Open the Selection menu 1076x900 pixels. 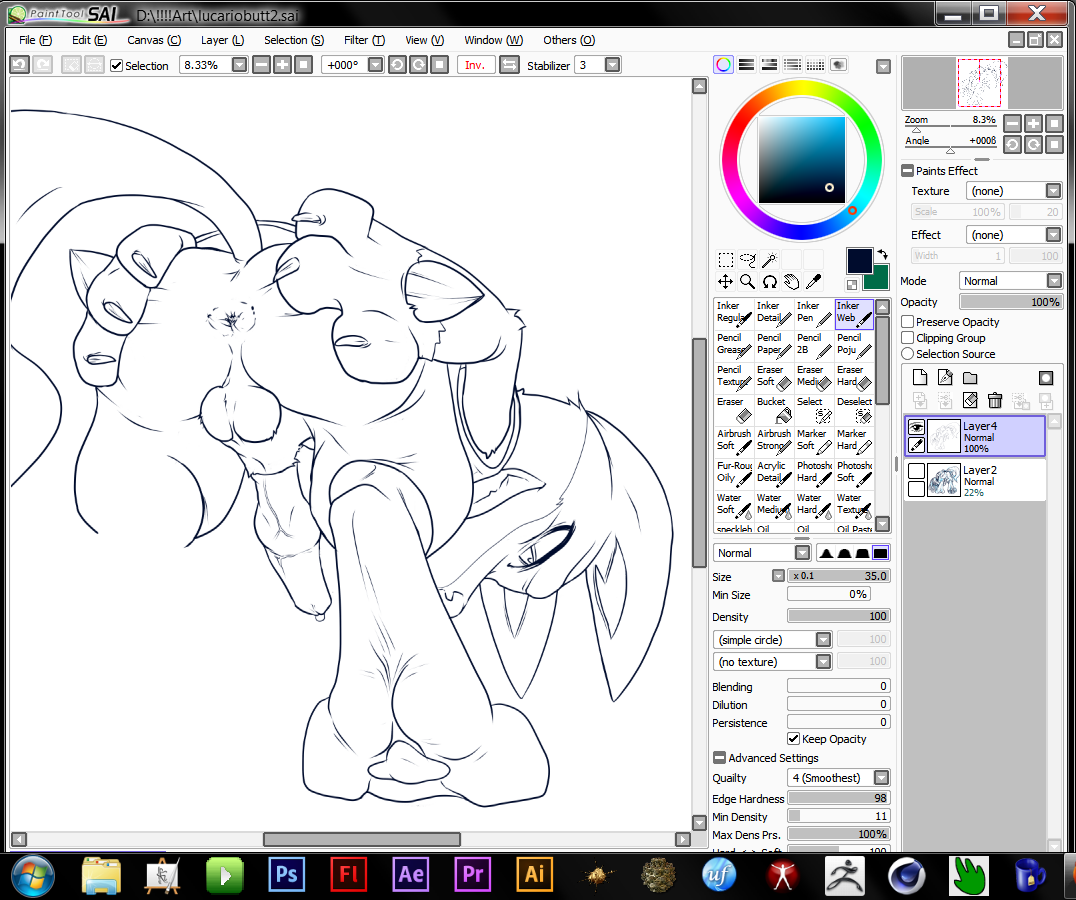tap(294, 40)
